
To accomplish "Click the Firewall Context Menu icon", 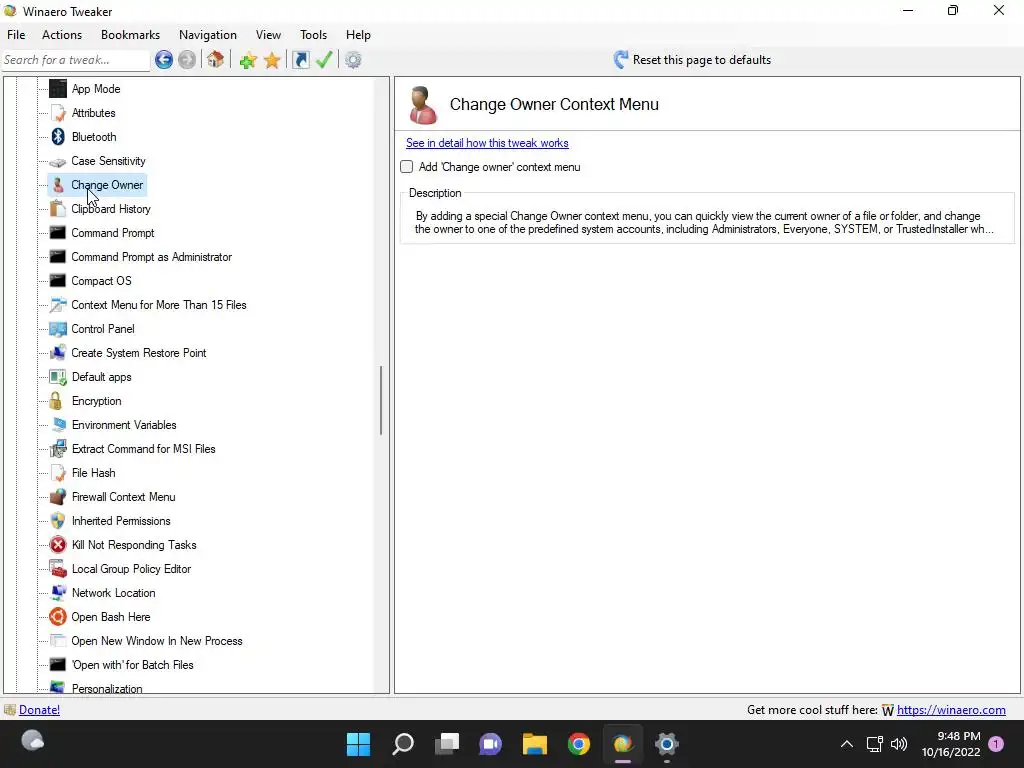I will pyautogui.click(x=58, y=497).
